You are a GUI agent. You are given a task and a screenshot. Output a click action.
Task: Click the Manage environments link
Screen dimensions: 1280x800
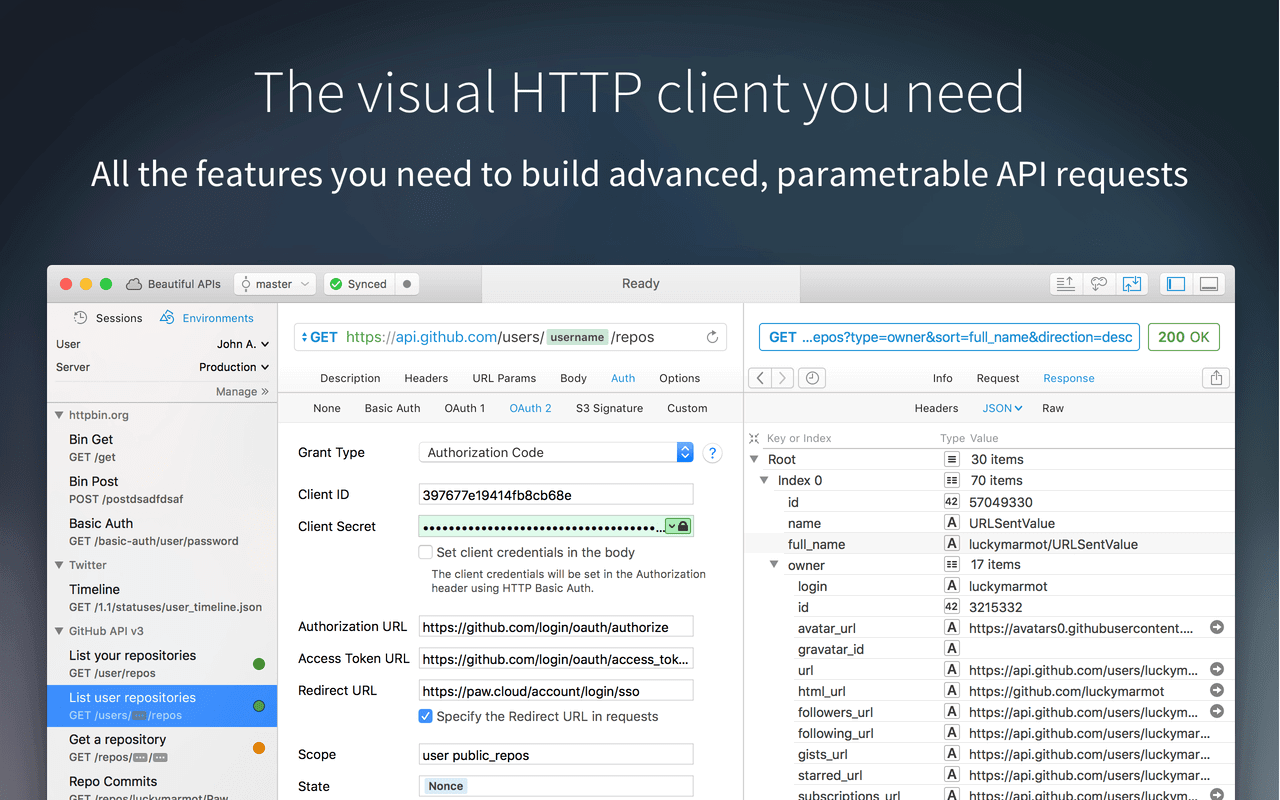(242, 392)
